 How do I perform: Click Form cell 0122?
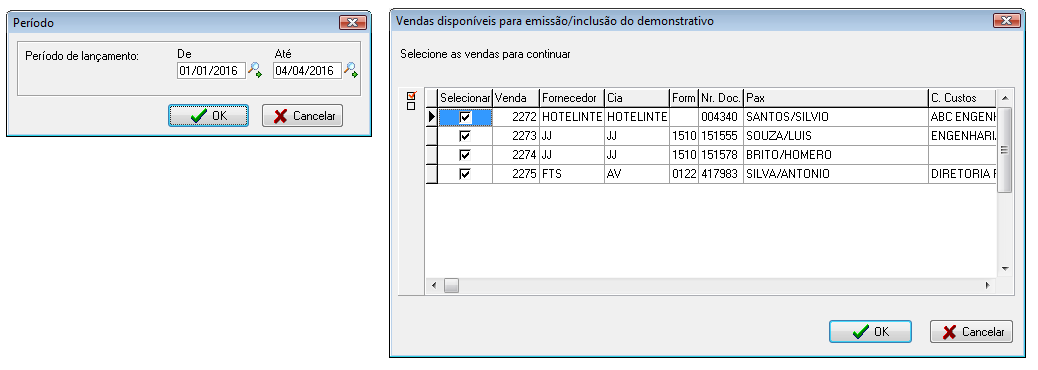[683, 174]
